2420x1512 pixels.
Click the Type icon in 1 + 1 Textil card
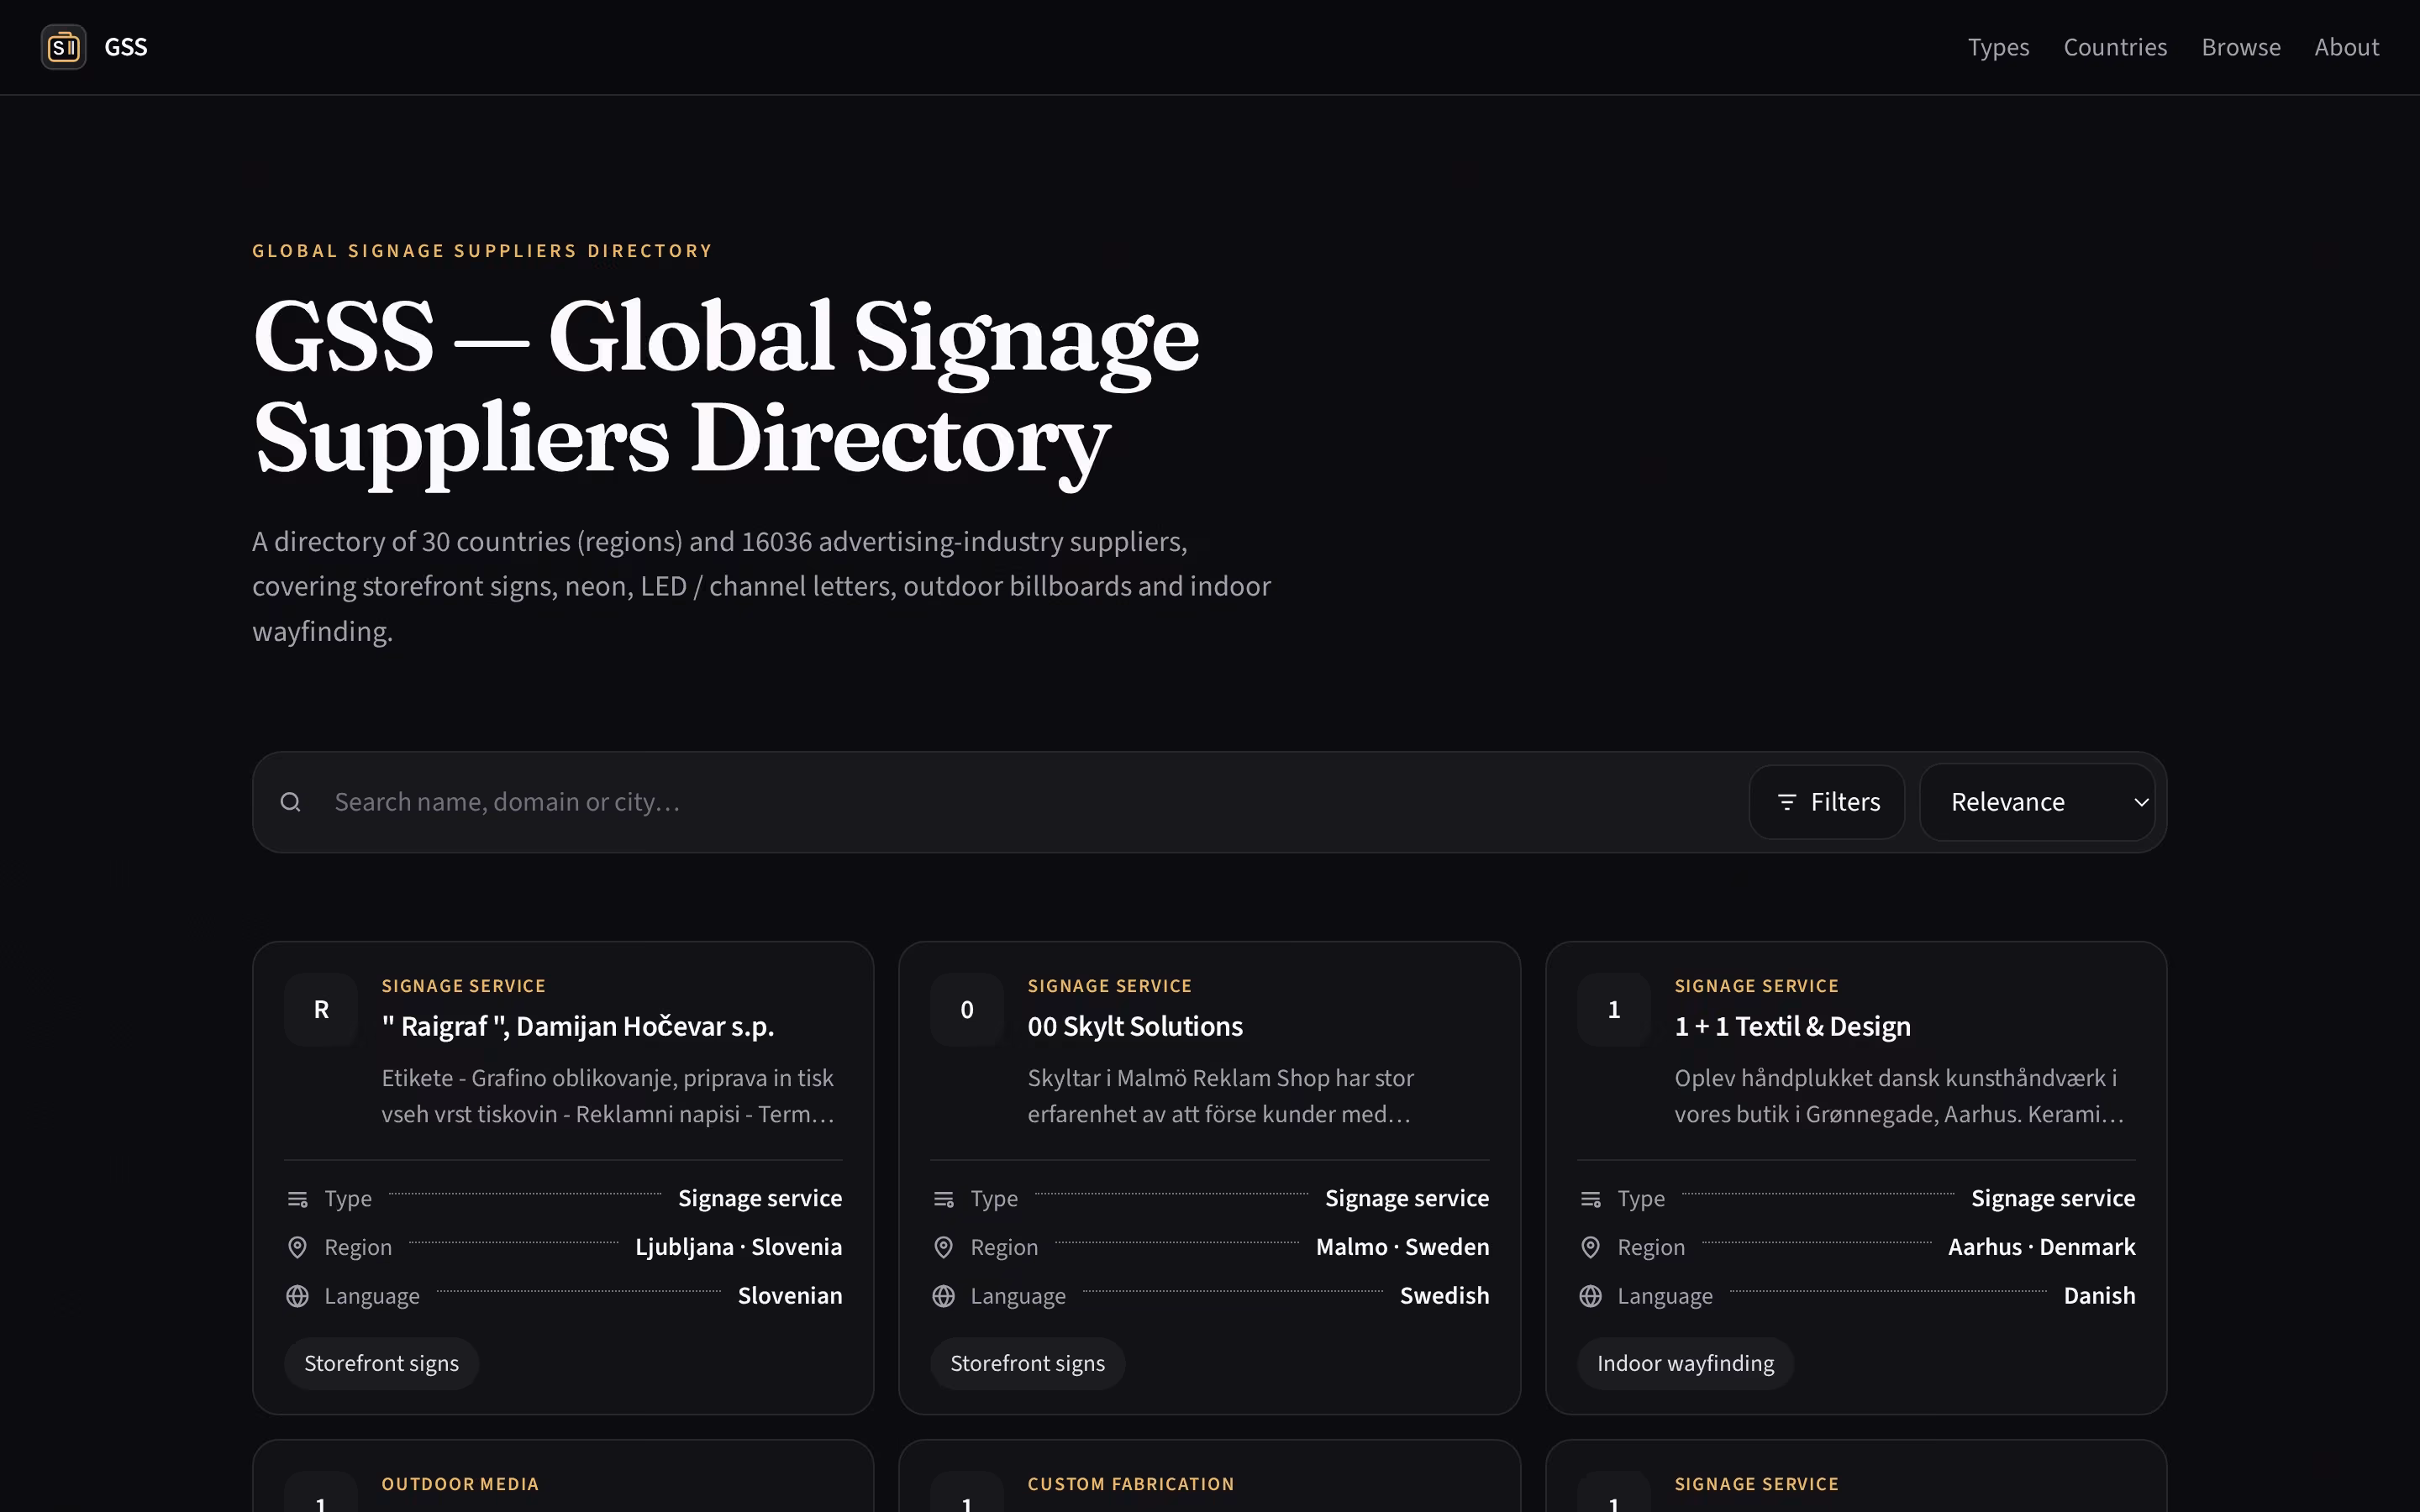(1590, 1199)
